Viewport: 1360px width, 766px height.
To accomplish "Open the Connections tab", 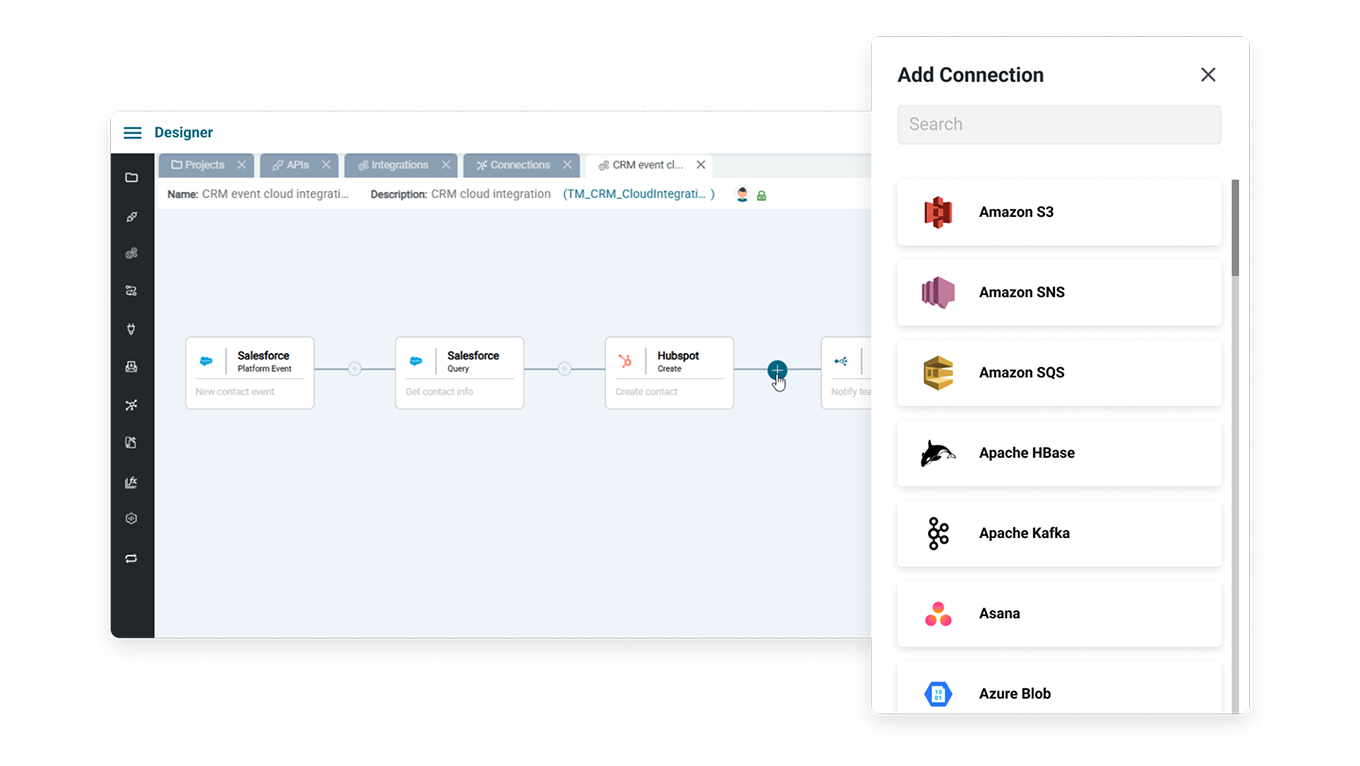I will pos(513,165).
